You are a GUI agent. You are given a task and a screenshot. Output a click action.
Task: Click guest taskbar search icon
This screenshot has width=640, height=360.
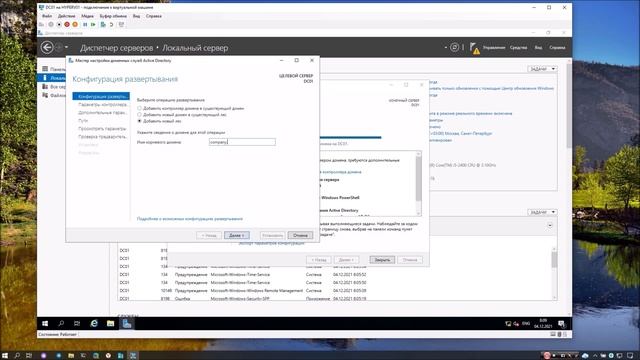(x=61, y=323)
